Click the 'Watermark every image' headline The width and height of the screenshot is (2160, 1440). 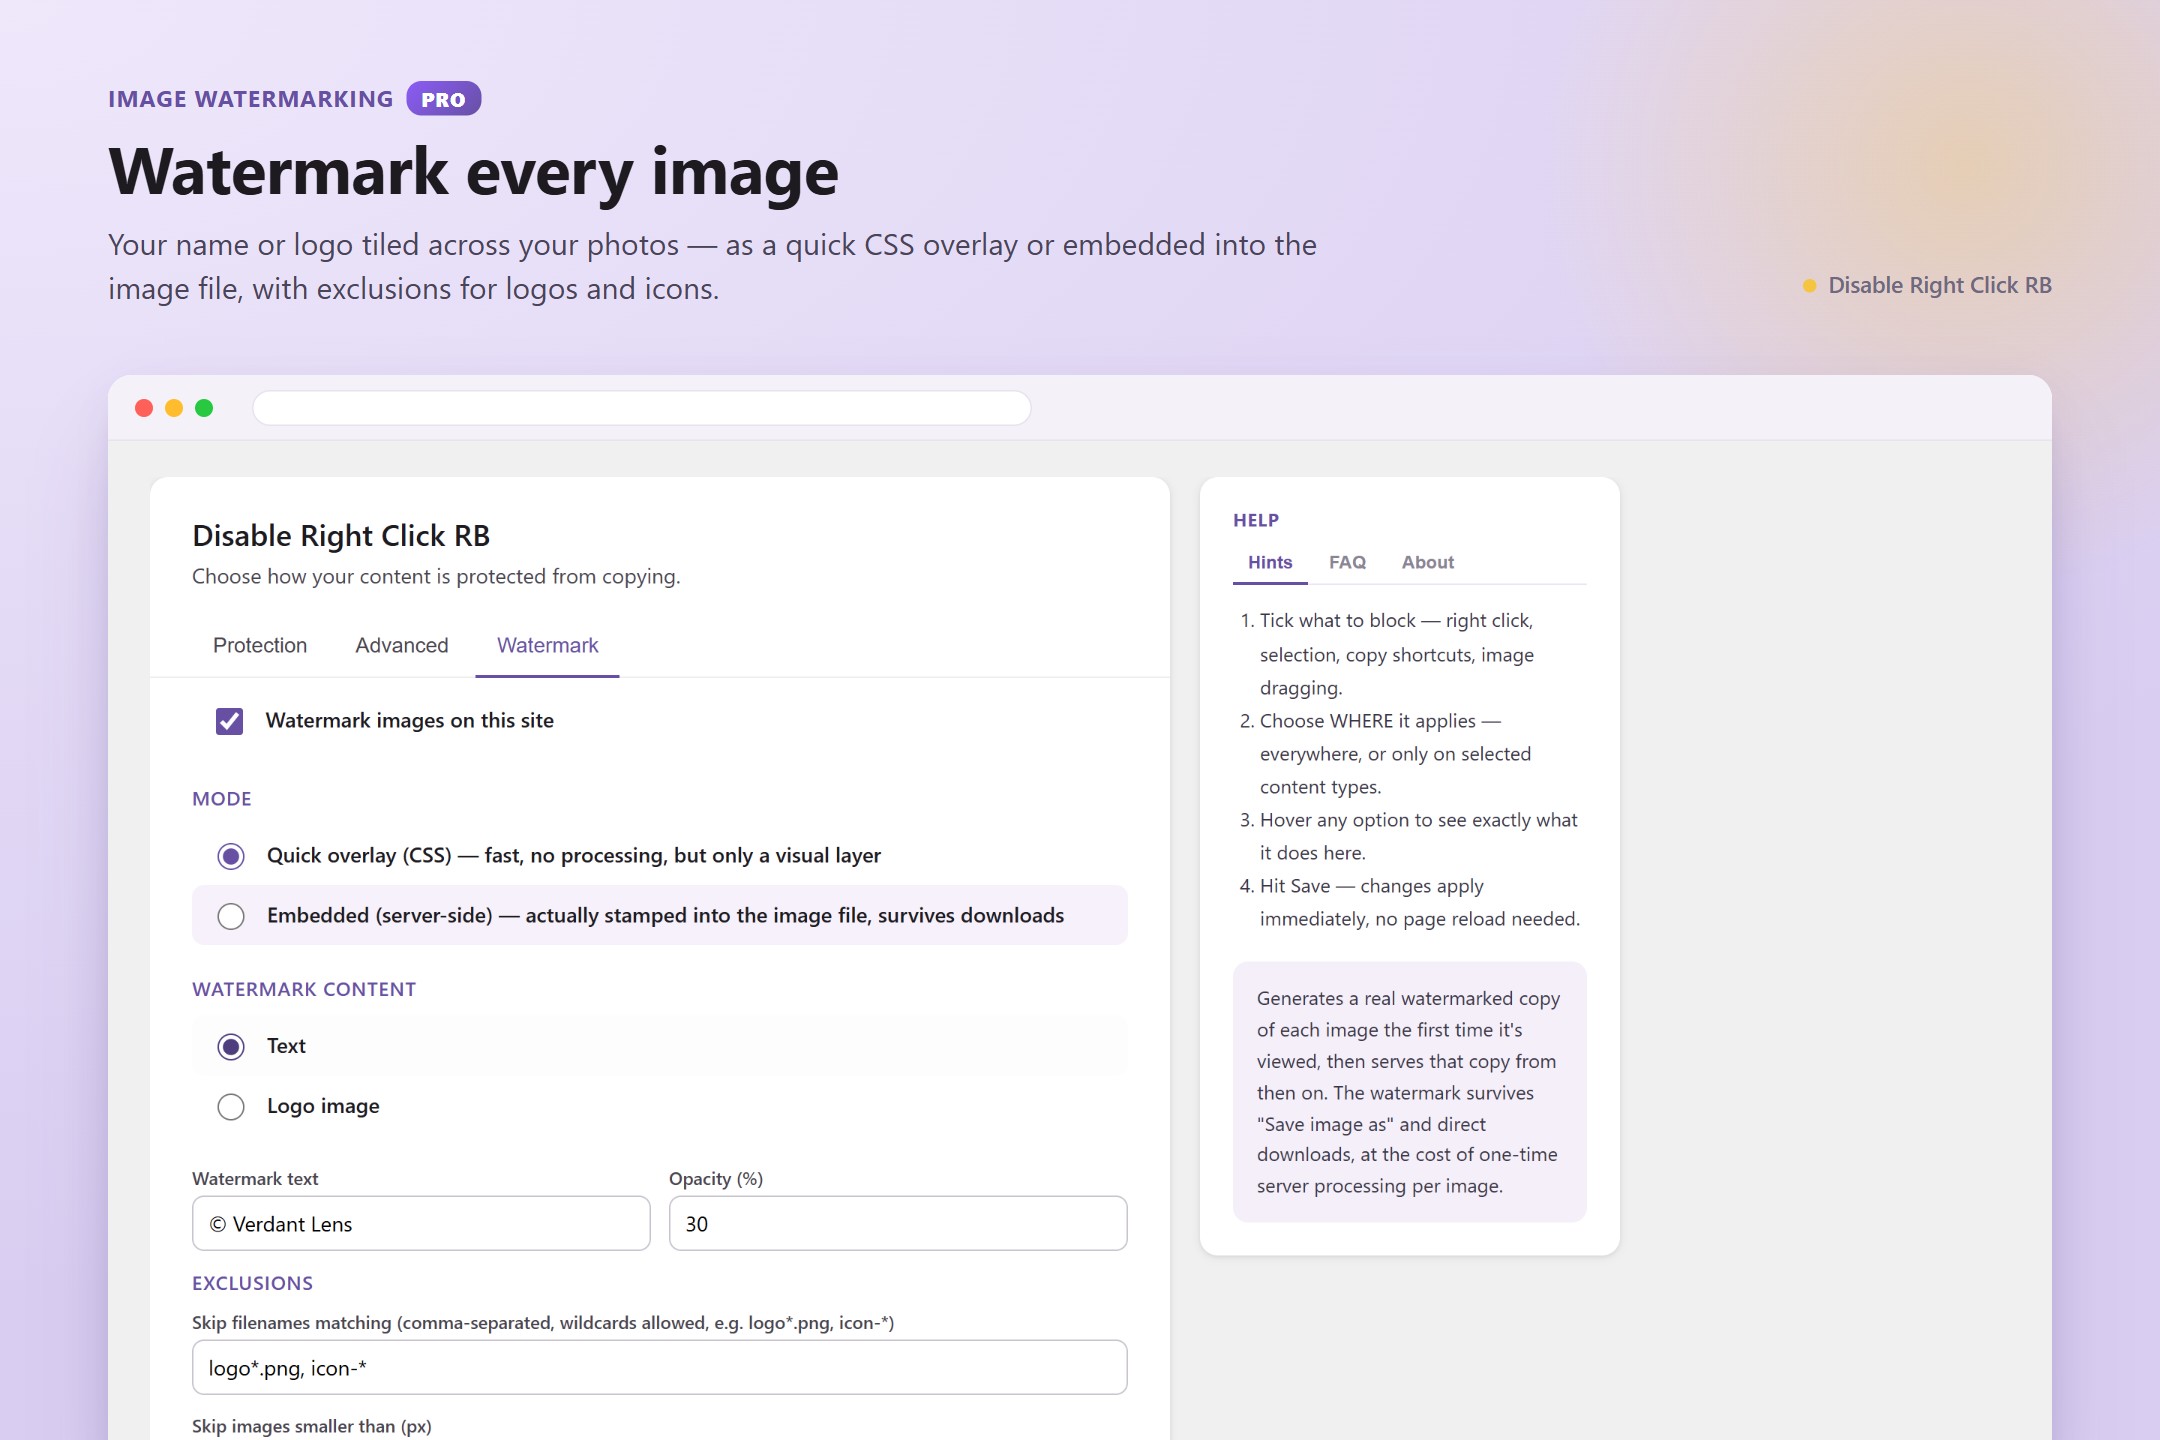tap(474, 172)
